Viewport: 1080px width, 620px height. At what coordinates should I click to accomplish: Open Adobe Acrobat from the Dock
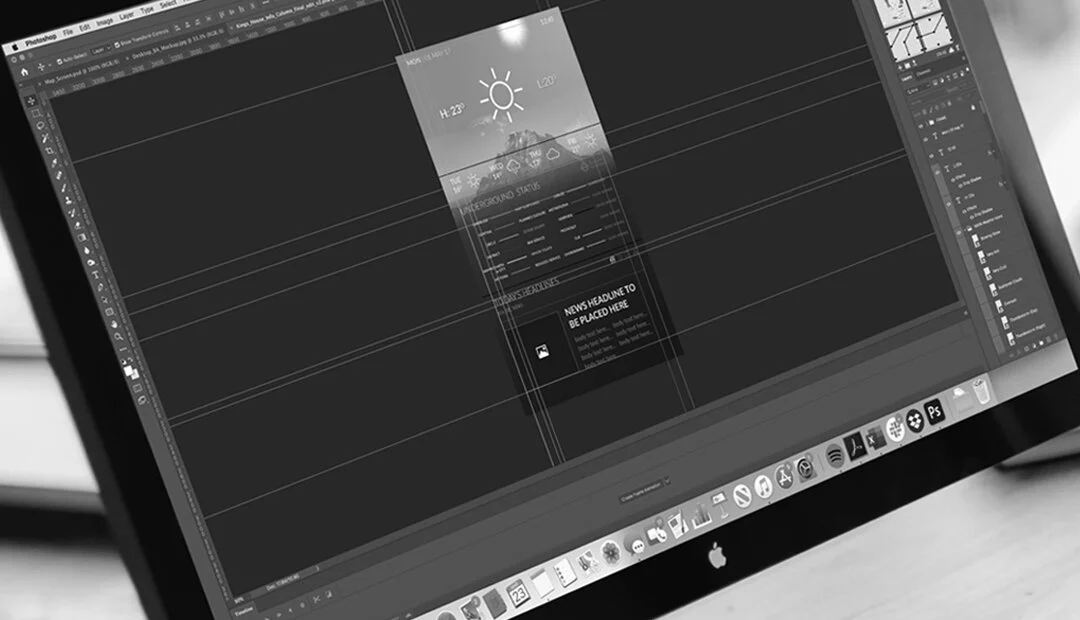[855, 446]
